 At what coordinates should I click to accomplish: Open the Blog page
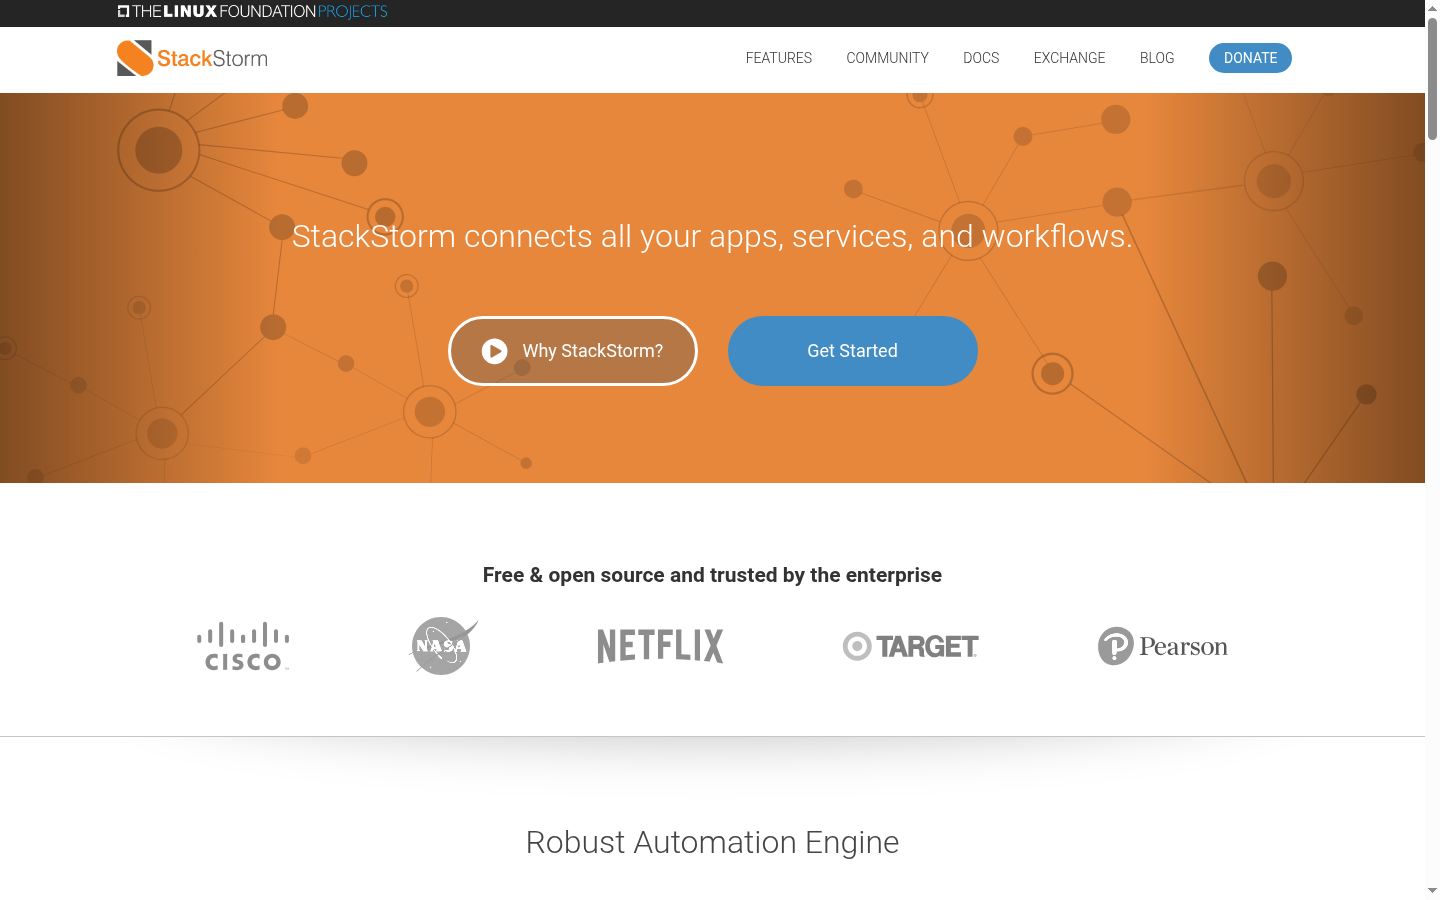1157,58
